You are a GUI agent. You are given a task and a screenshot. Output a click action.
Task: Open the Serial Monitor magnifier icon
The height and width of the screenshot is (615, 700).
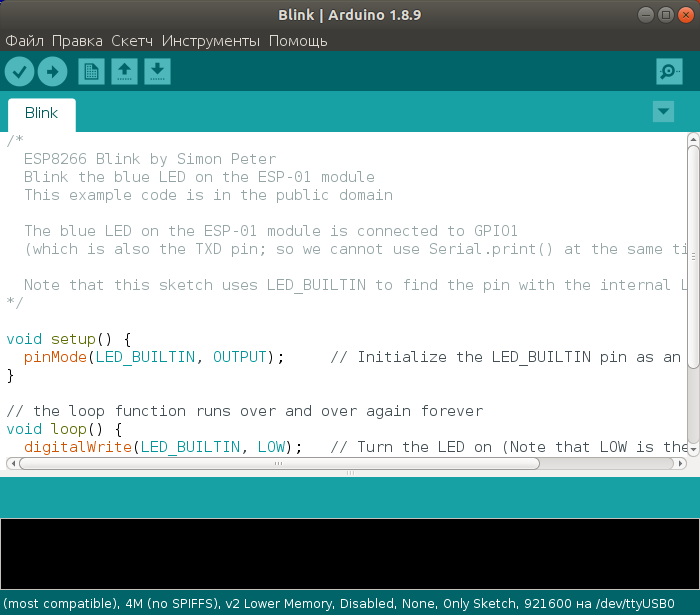[x=669, y=71]
